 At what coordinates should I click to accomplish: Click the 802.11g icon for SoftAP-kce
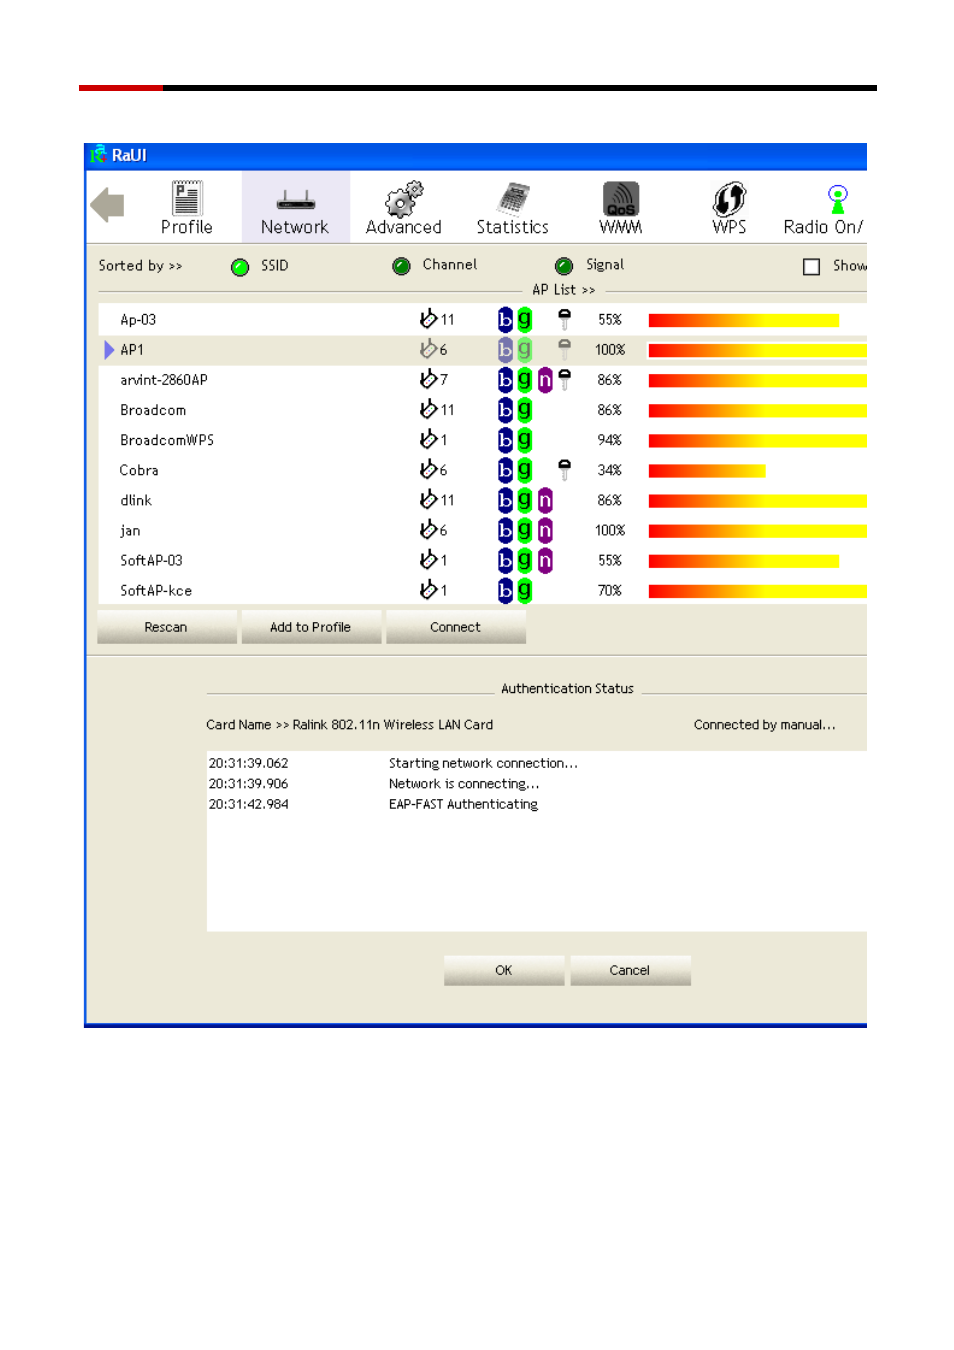point(524,590)
